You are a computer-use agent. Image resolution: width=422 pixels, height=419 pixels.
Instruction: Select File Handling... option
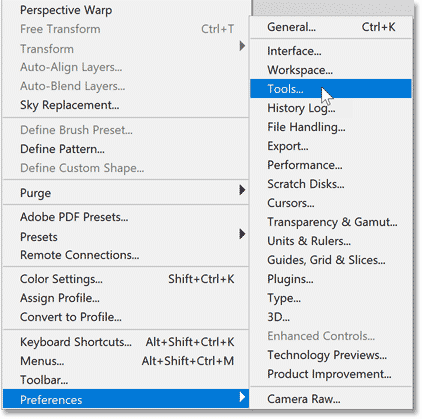point(331,127)
